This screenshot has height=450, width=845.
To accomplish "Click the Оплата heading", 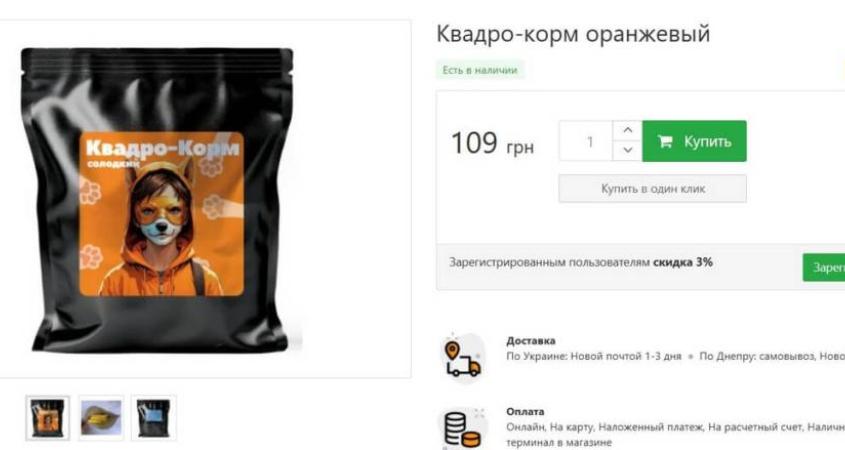I will pos(525,412).
